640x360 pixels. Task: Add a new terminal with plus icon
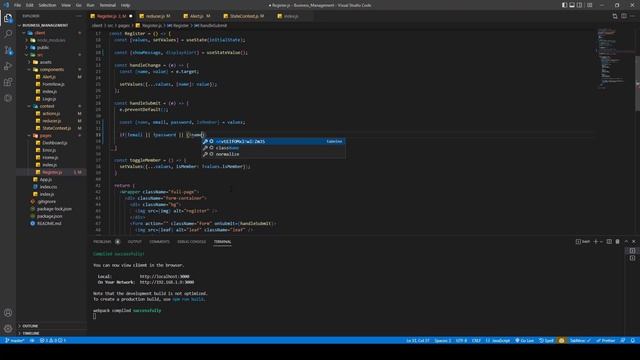point(596,242)
